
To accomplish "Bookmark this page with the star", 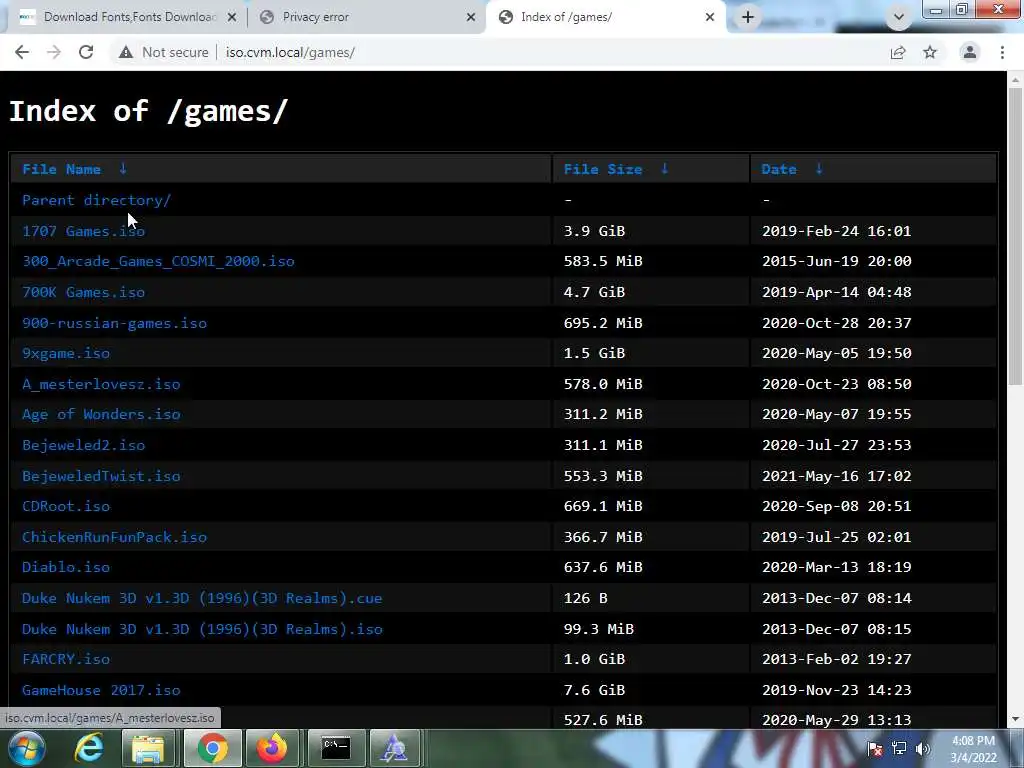I will (930, 52).
